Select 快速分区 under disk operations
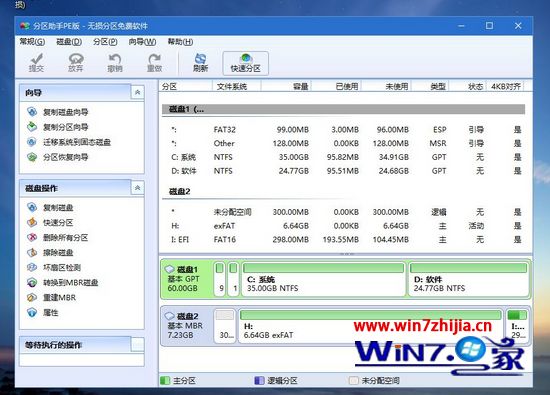 (50, 222)
